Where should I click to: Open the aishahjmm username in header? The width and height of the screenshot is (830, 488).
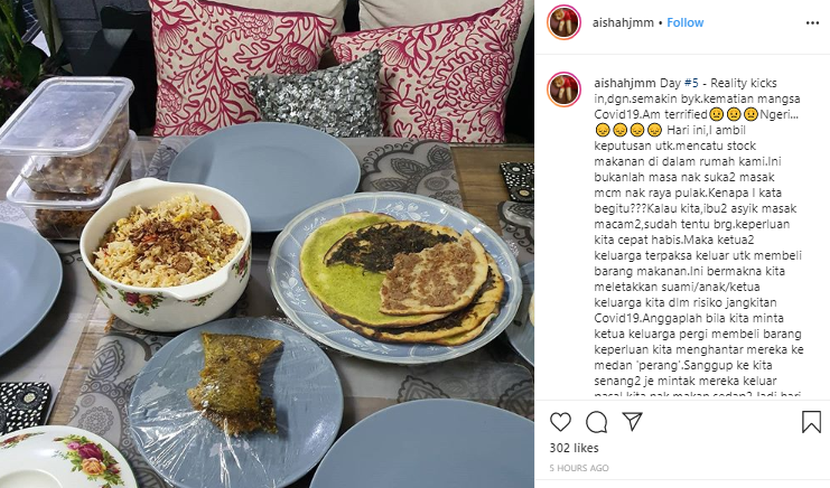623,23
